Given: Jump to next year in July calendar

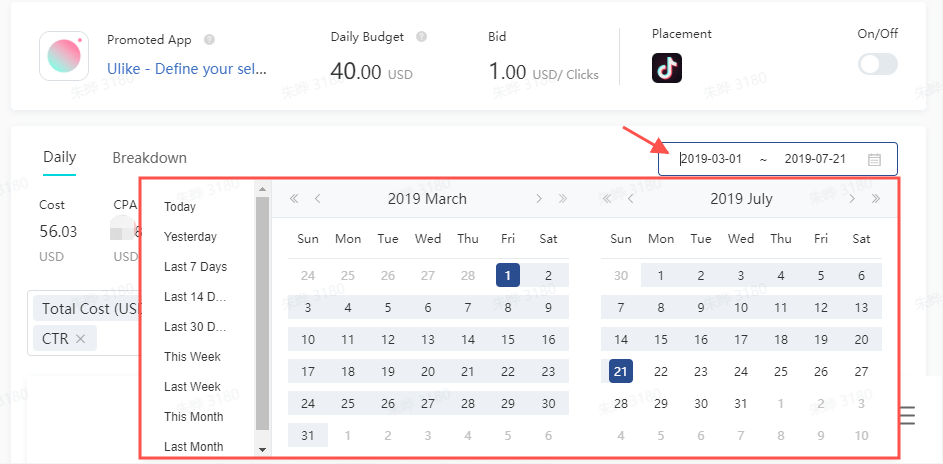Looking at the screenshot, I should coord(876,199).
